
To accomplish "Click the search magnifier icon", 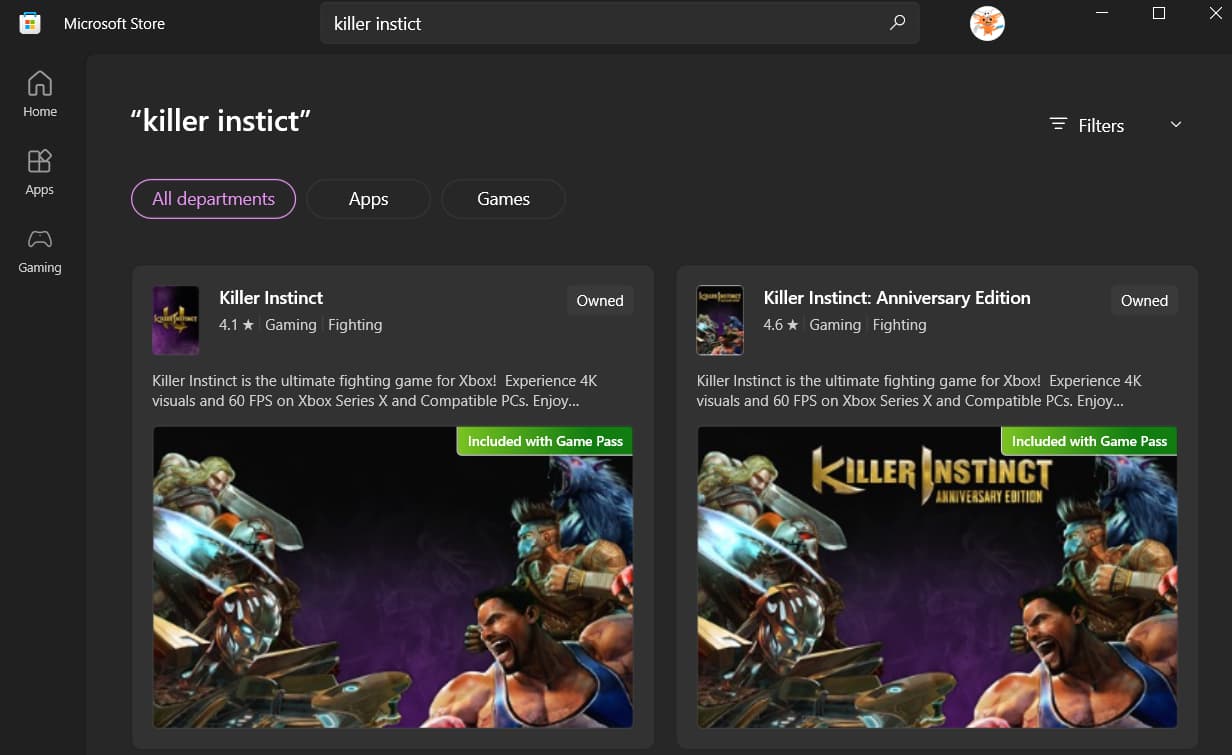I will click(897, 23).
